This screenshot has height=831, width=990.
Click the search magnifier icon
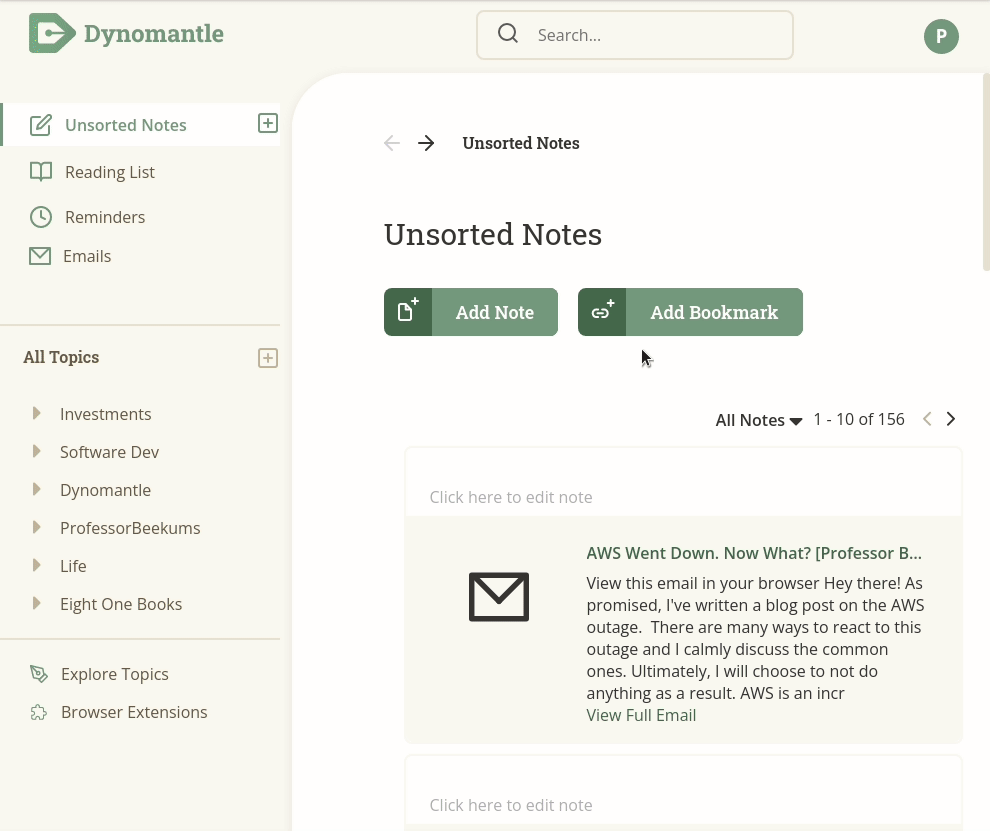(x=508, y=33)
